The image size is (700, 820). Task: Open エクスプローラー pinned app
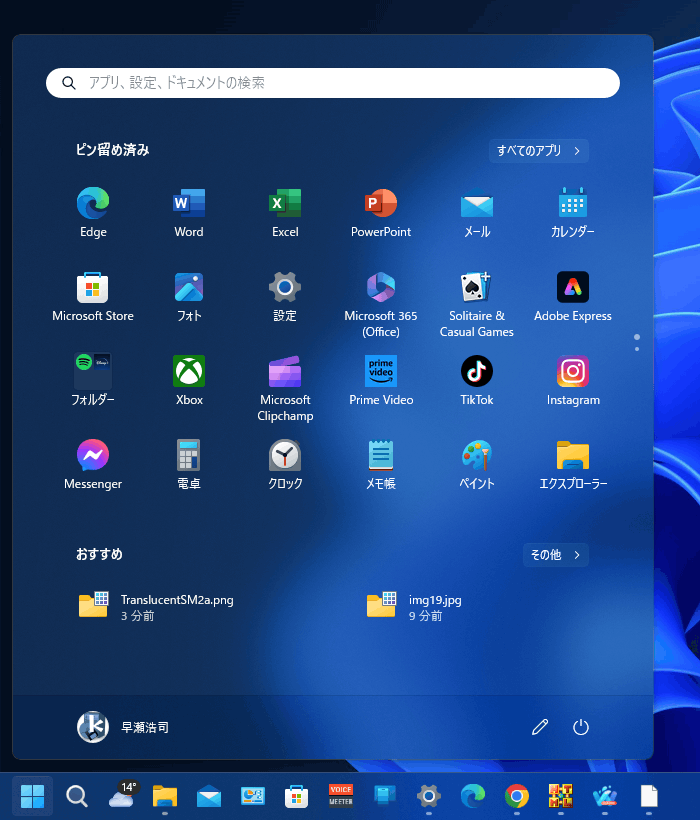[x=572, y=464]
